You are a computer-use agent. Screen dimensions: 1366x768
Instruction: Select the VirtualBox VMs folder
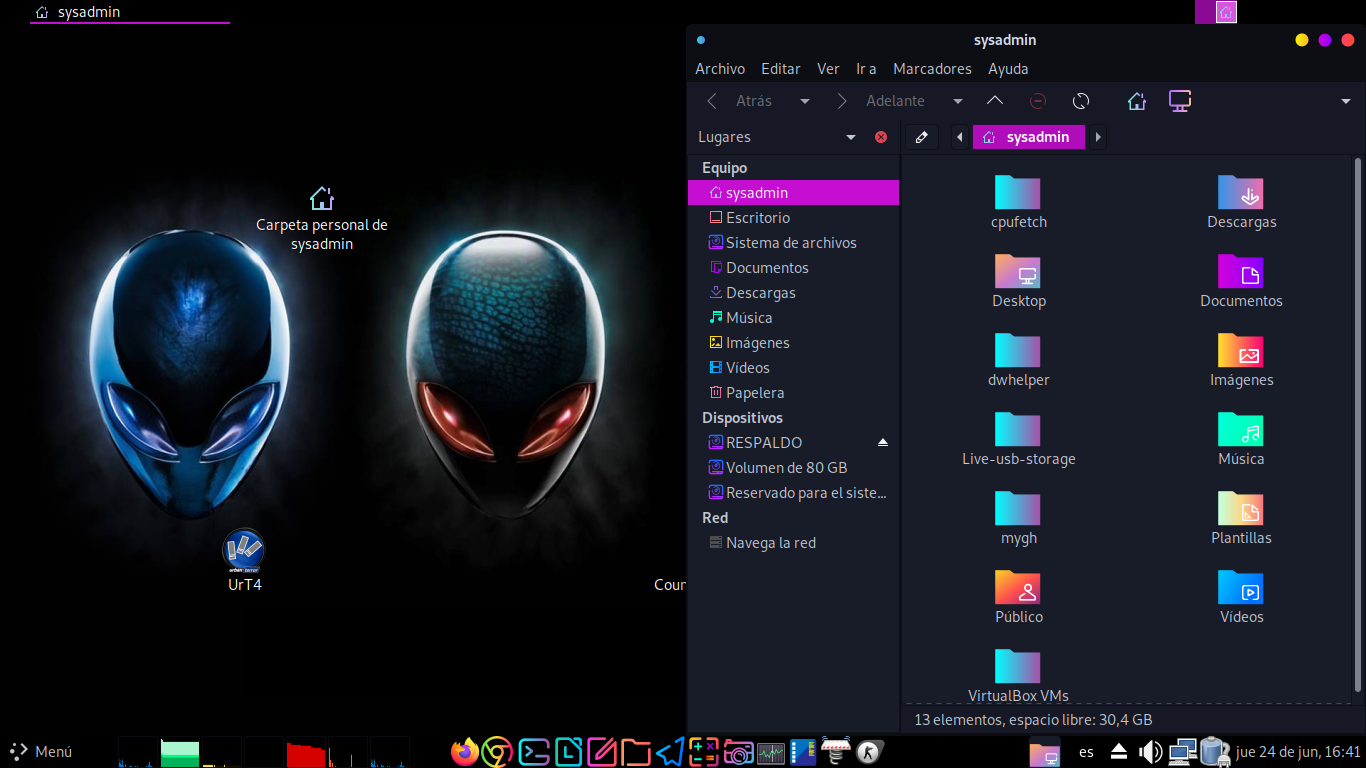click(x=1018, y=675)
